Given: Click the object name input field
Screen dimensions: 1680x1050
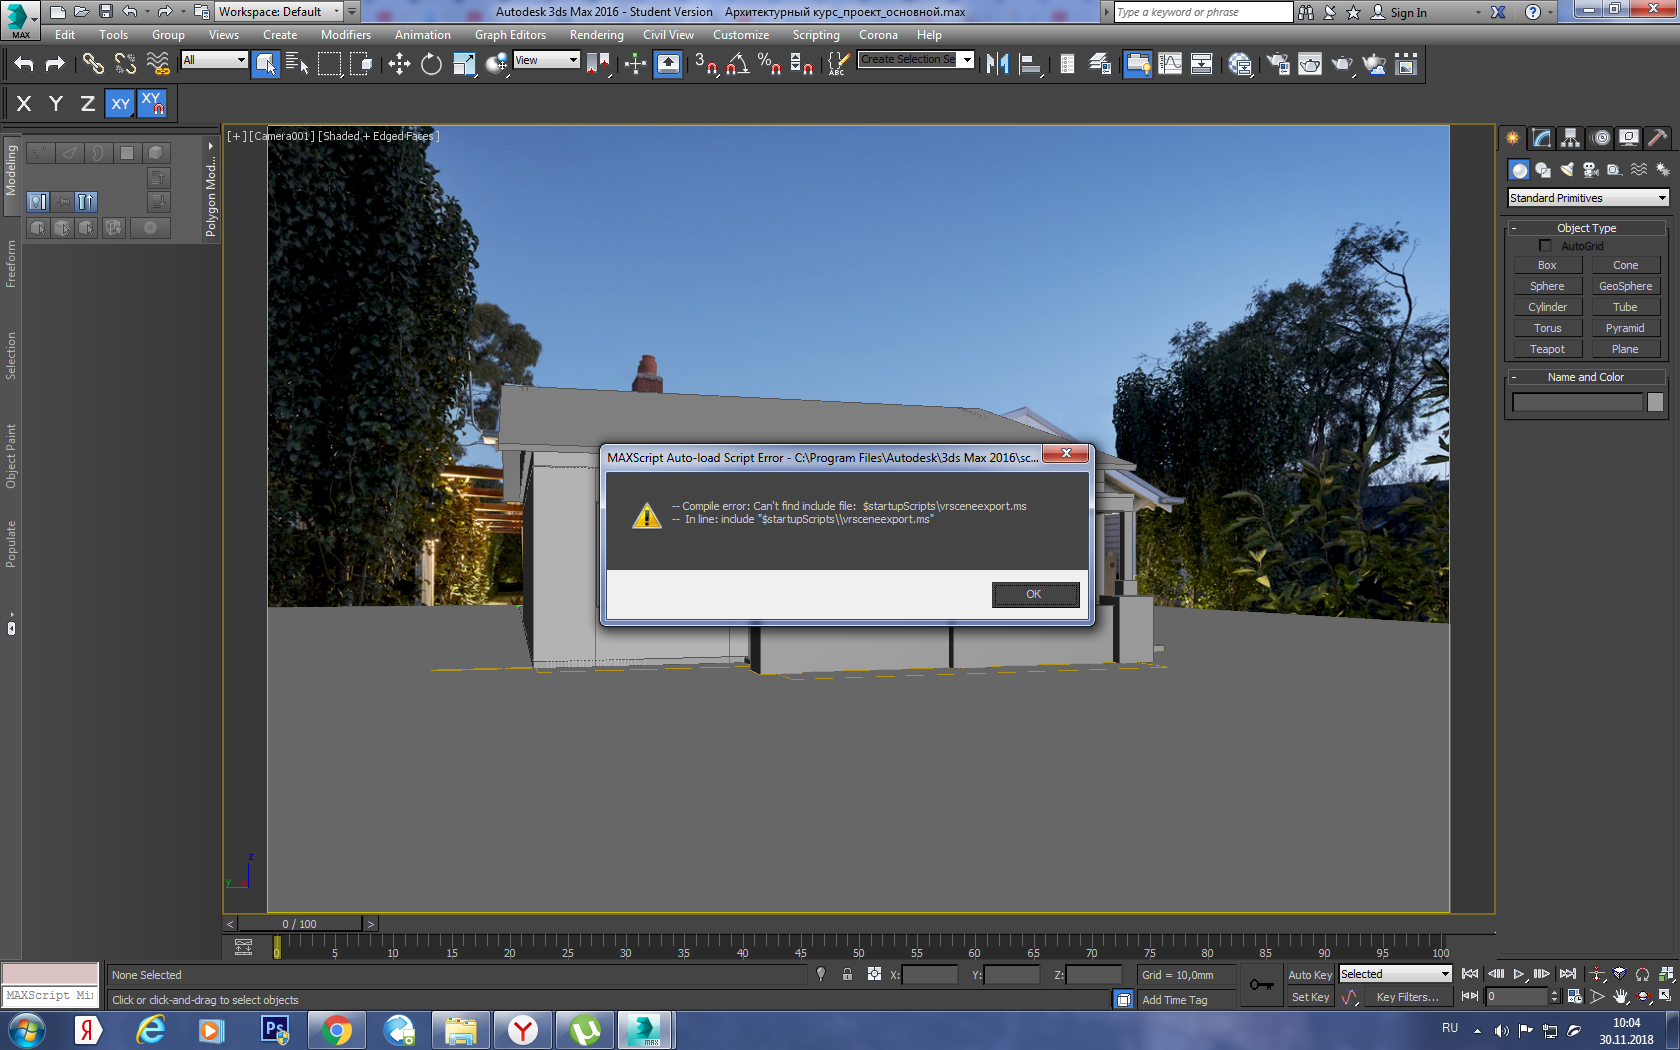Looking at the screenshot, I should click(x=1577, y=402).
